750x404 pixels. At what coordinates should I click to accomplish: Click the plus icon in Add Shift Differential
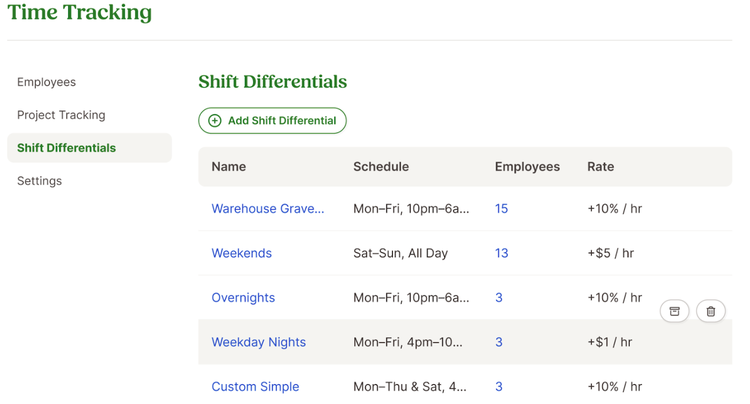click(x=215, y=120)
